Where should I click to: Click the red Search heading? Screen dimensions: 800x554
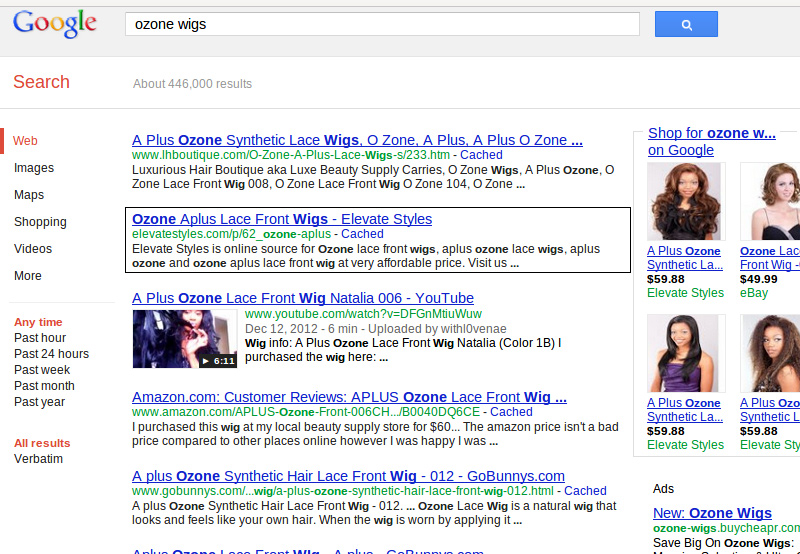click(x=41, y=82)
